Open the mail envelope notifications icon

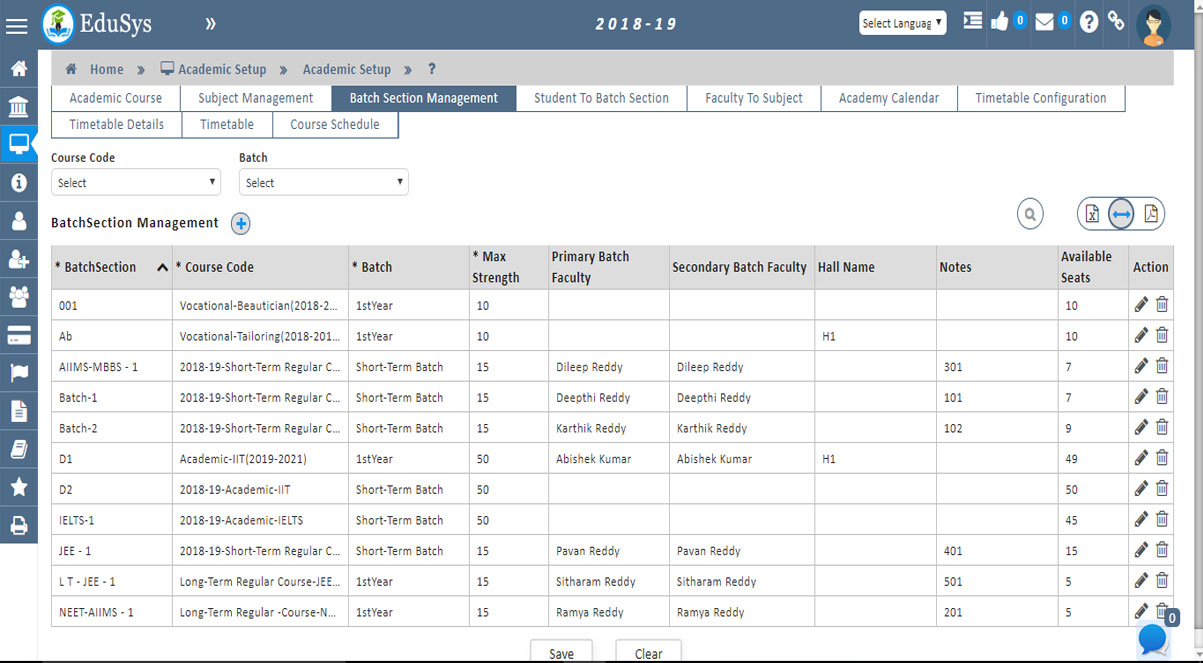pos(1045,22)
